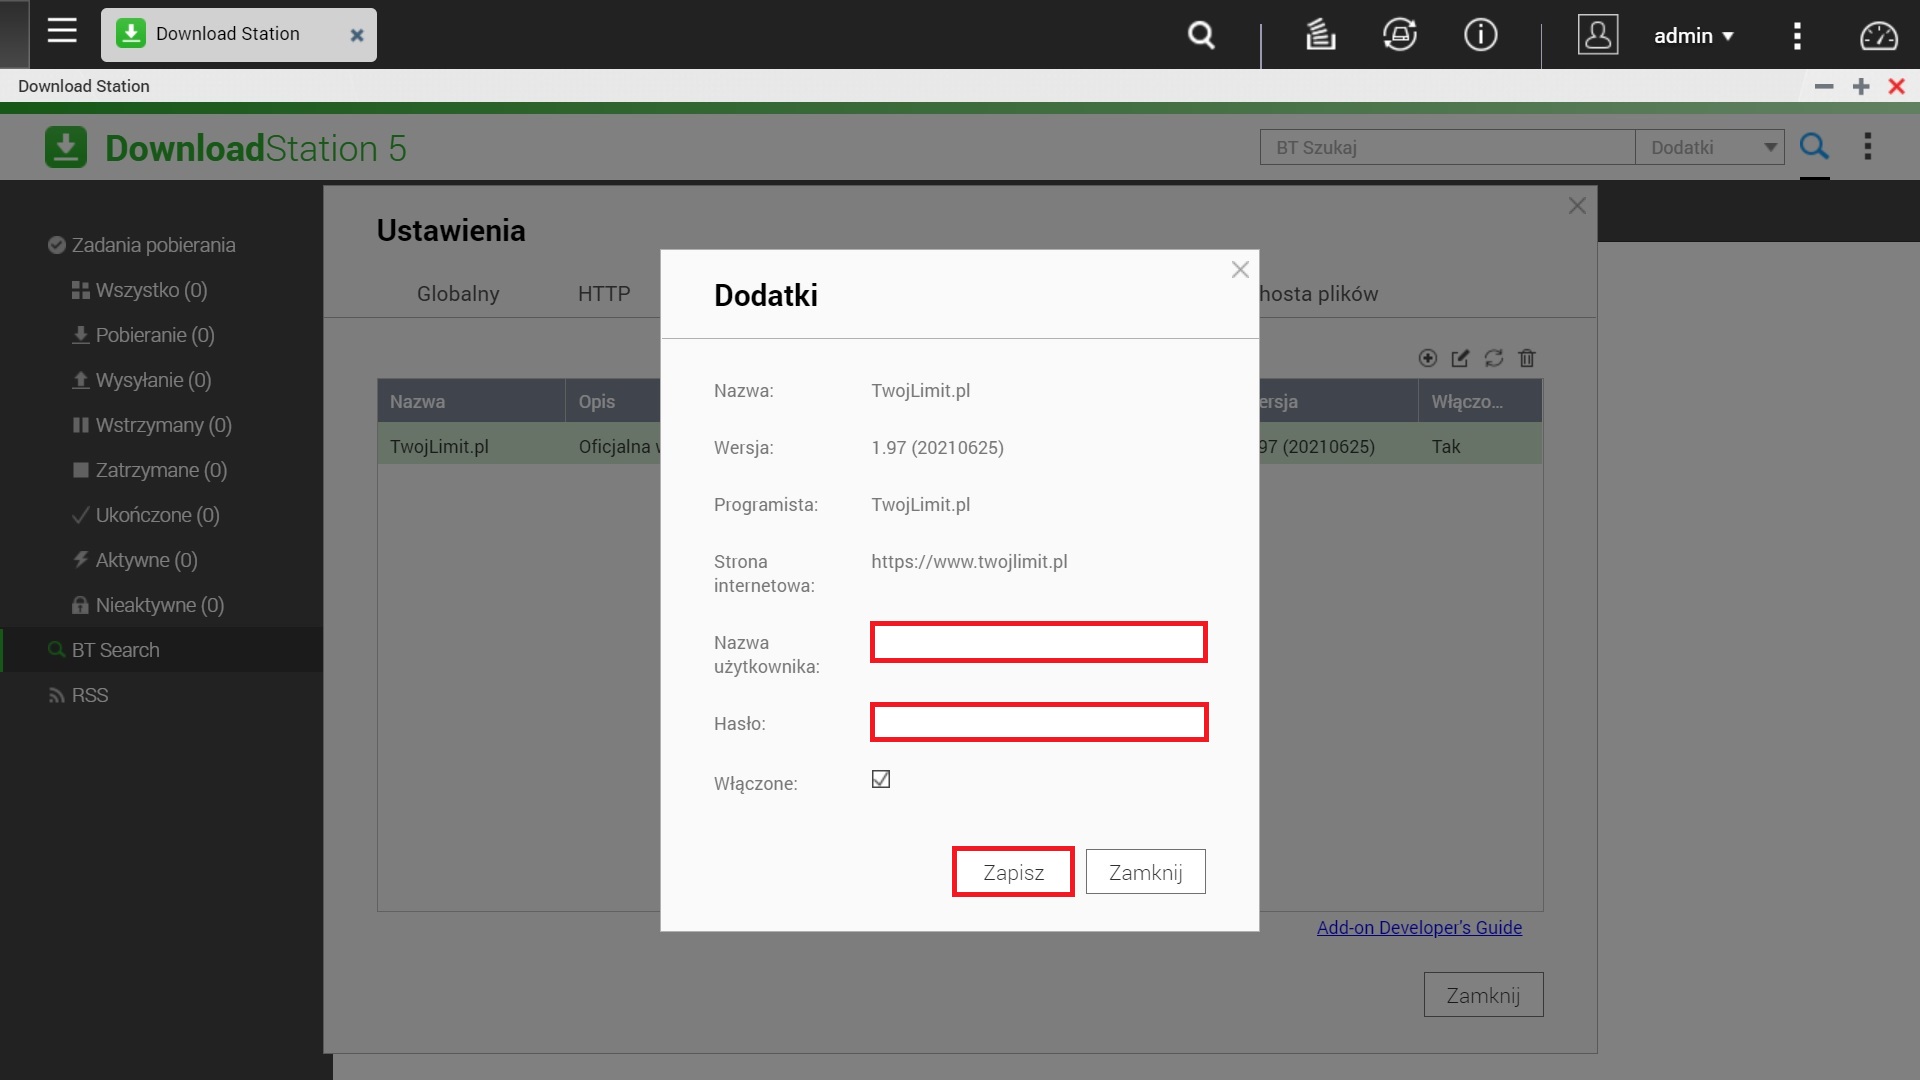Viewport: 1920px width, 1080px height.
Task: Click the edit add-on pencil icon
Action: pos(1460,358)
